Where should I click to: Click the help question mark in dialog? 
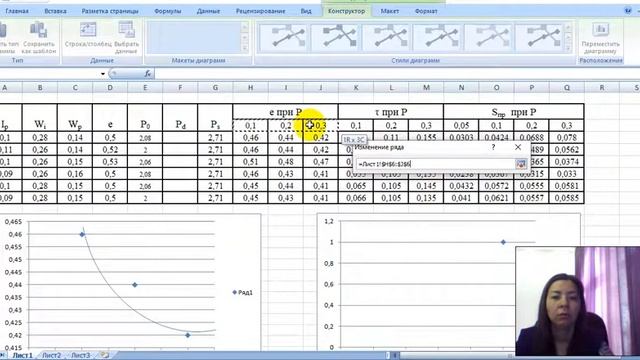pyautogui.click(x=493, y=147)
